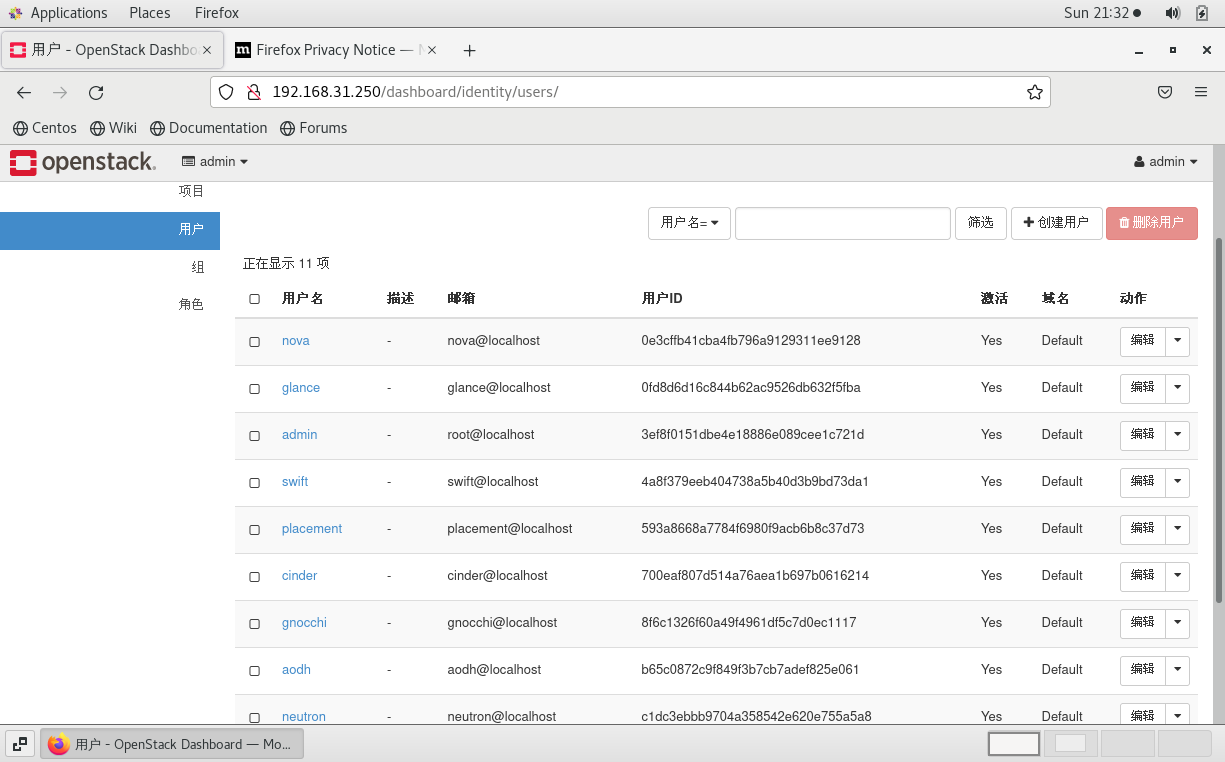The image size is (1225, 762).
Task: Open admin user account menu
Action: pos(1166,162)
